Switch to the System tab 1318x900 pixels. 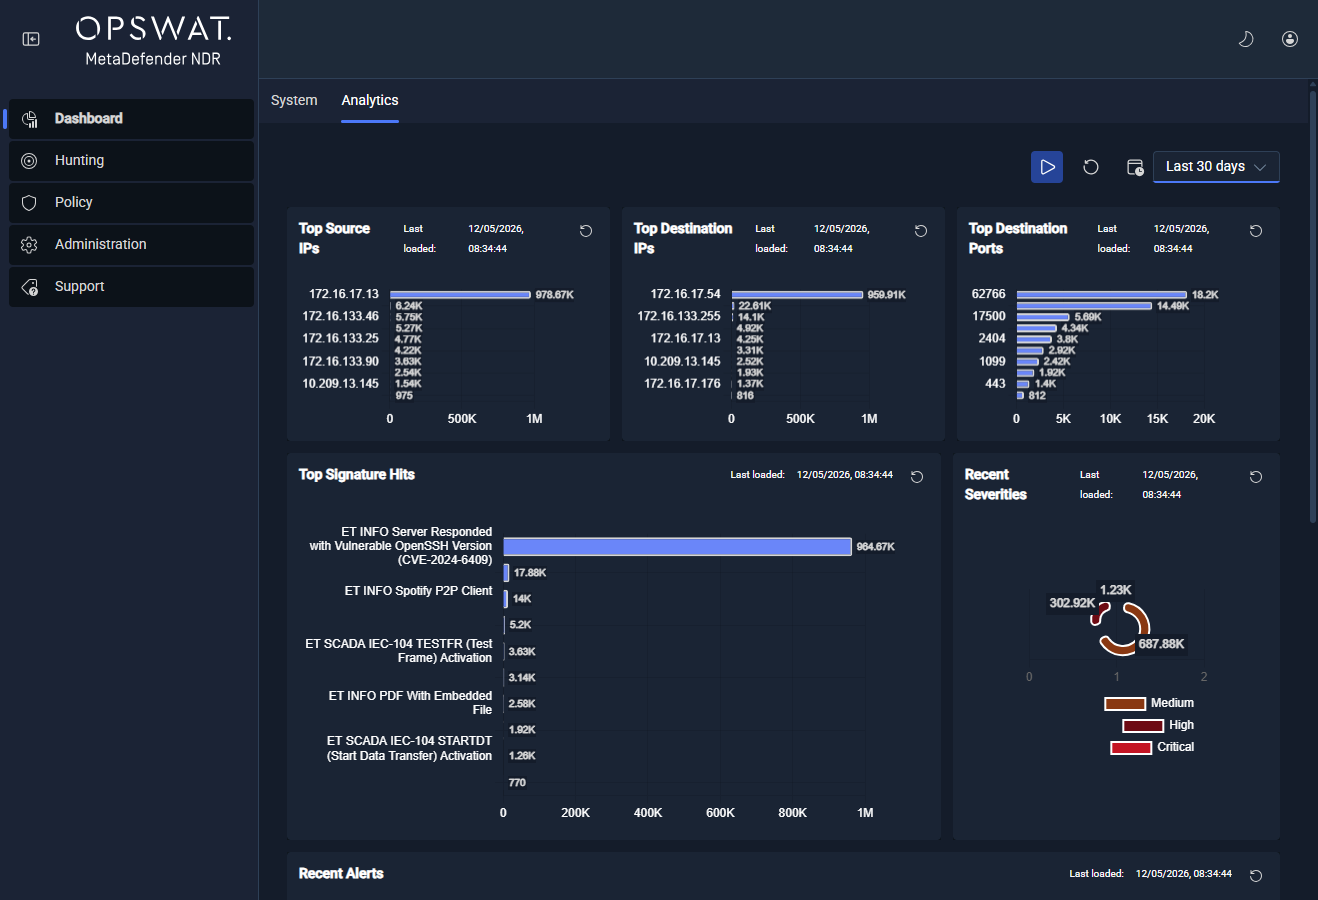294,100
